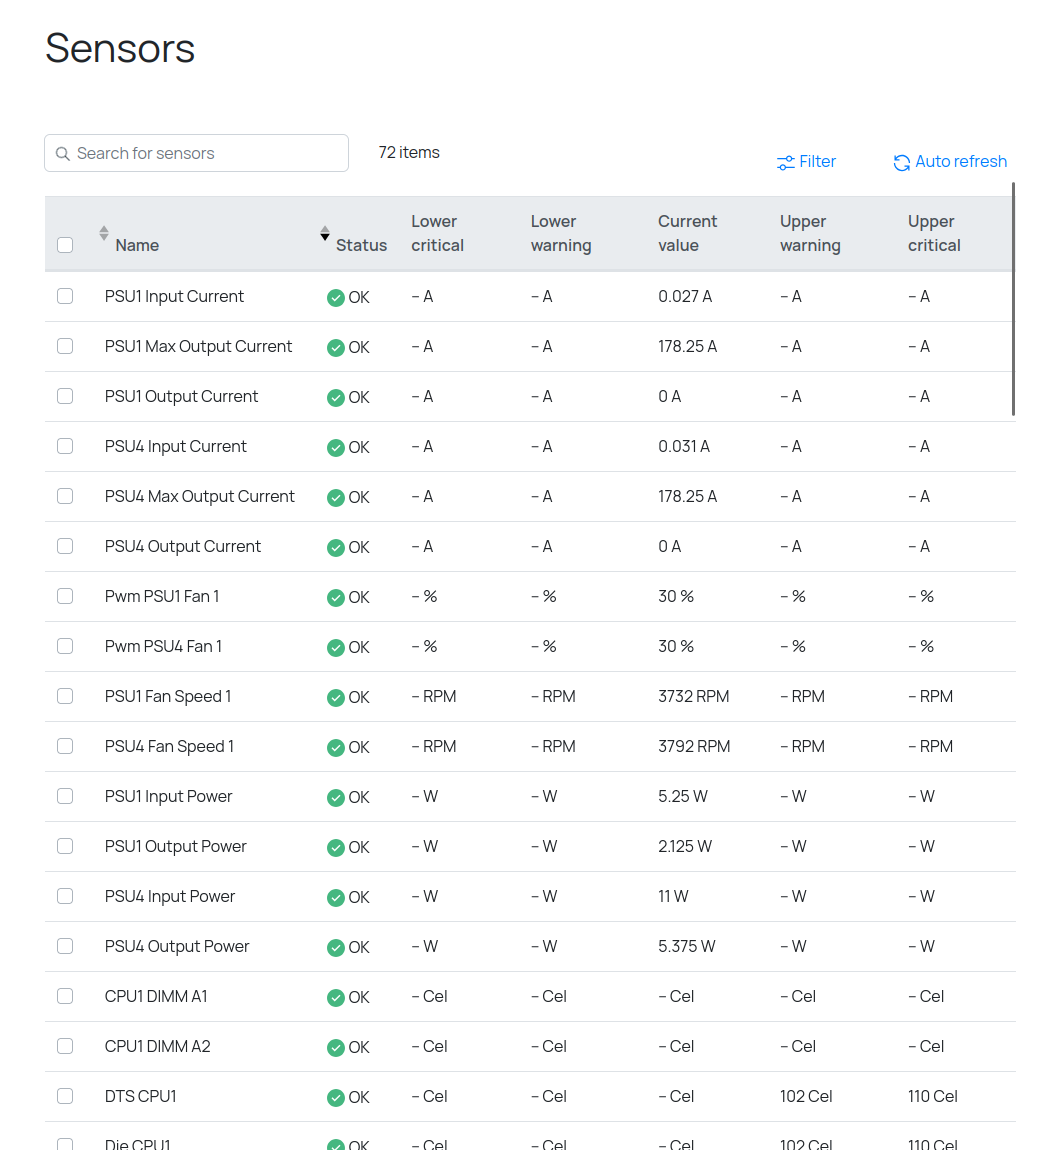Click the Status column header label
The width and height of the screenshot is (1042, 1173).
[x=361, y=245]
